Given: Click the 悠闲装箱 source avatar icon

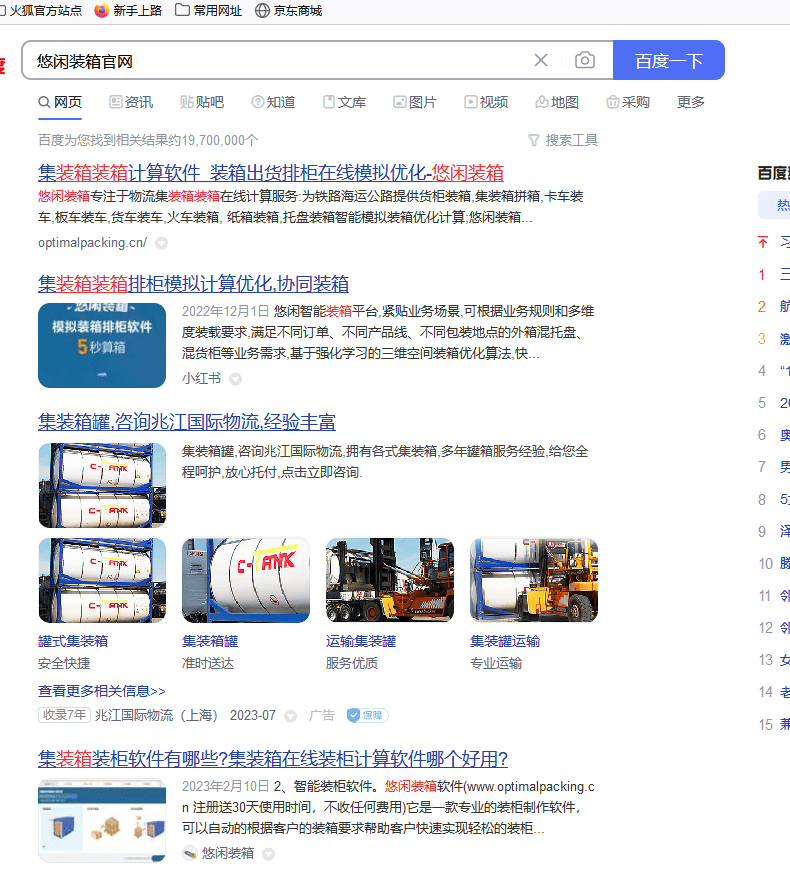Looking at the screenshot, I should (x=190, y=853).
